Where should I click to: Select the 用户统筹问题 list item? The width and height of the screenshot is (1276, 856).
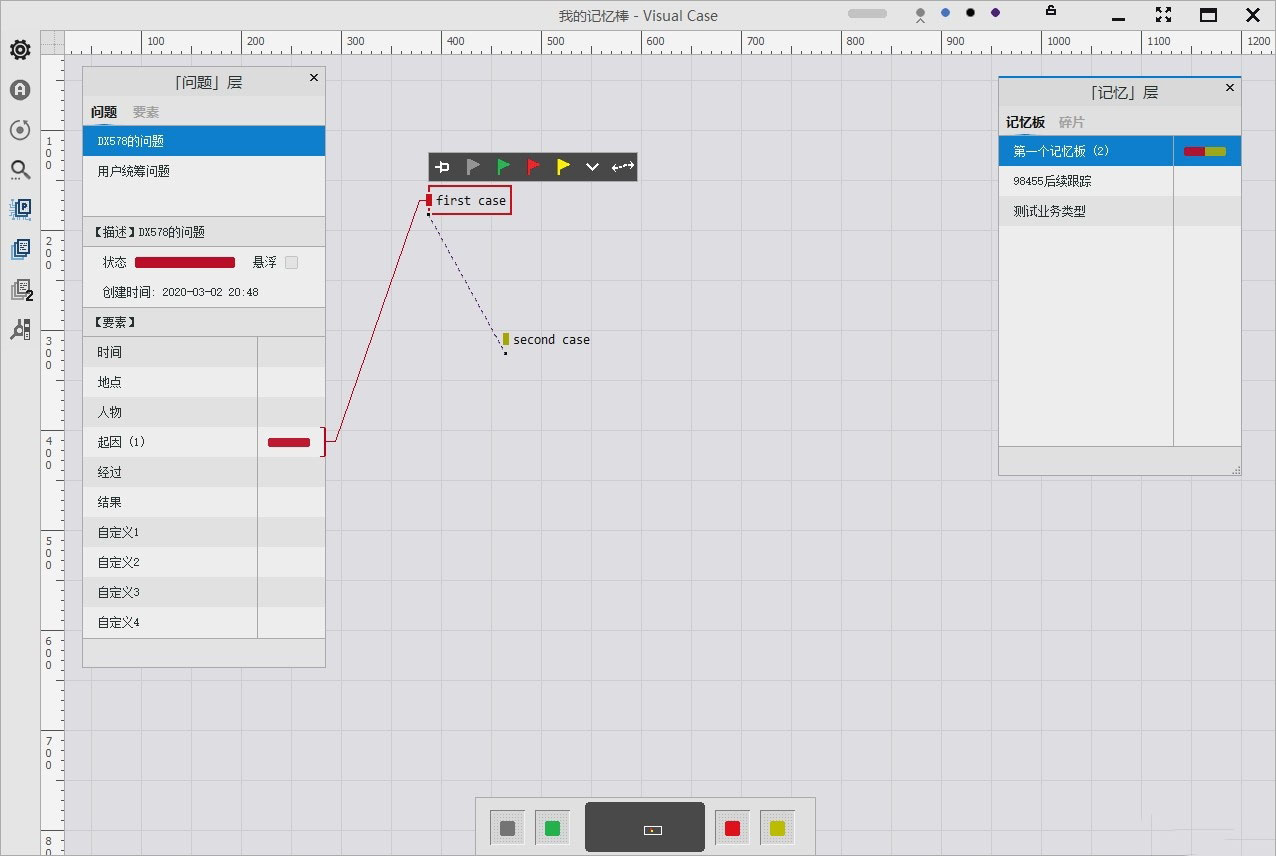coord(204,171)
